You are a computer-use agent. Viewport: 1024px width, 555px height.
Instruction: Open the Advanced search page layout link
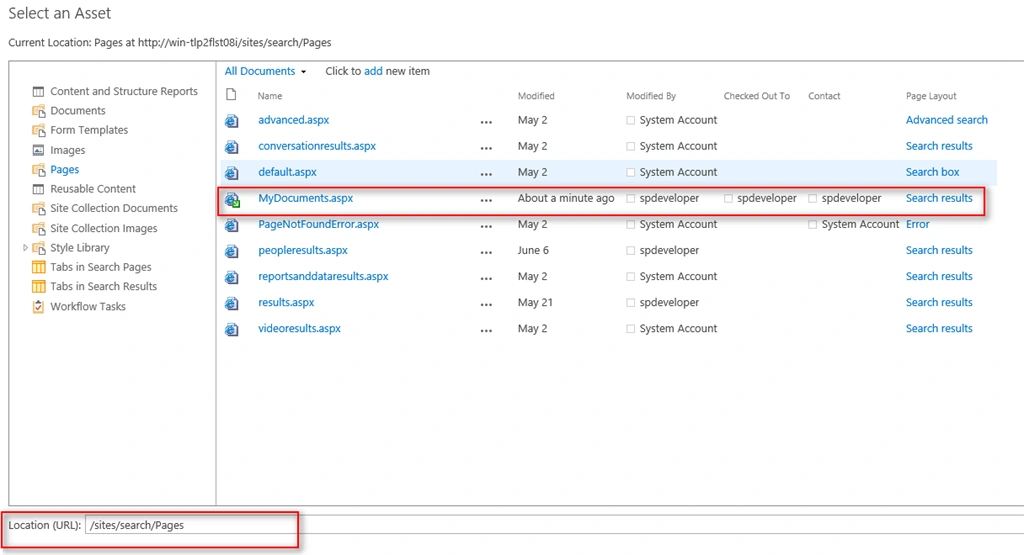coord(946,119)
